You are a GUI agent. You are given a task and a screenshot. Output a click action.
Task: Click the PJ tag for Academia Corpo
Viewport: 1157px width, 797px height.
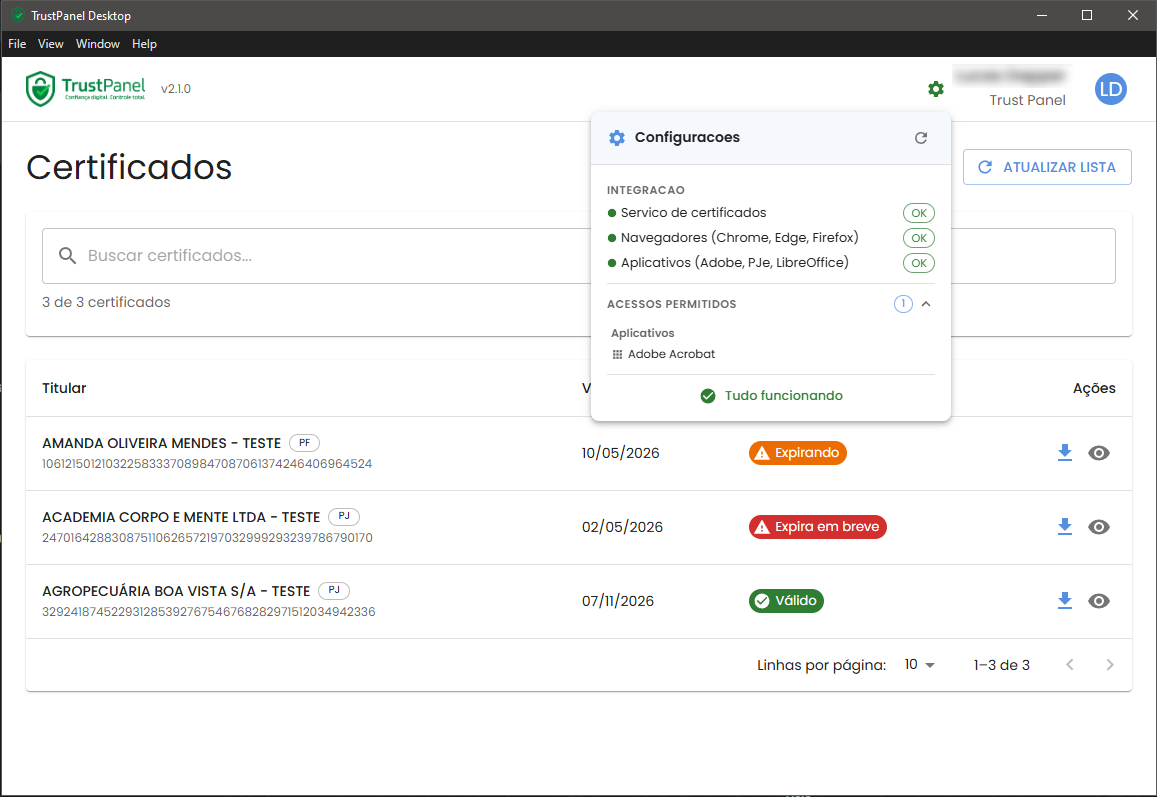(344, 517)
